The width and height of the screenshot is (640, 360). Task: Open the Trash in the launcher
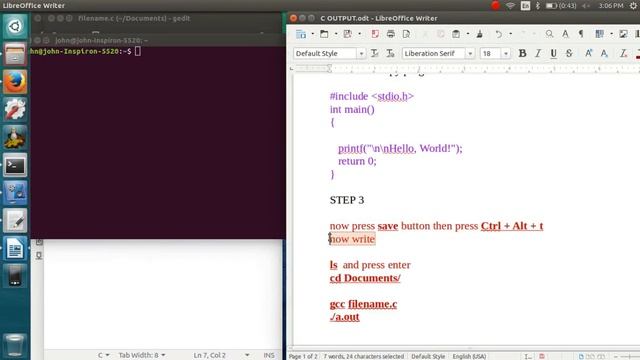tap(15, 345)
